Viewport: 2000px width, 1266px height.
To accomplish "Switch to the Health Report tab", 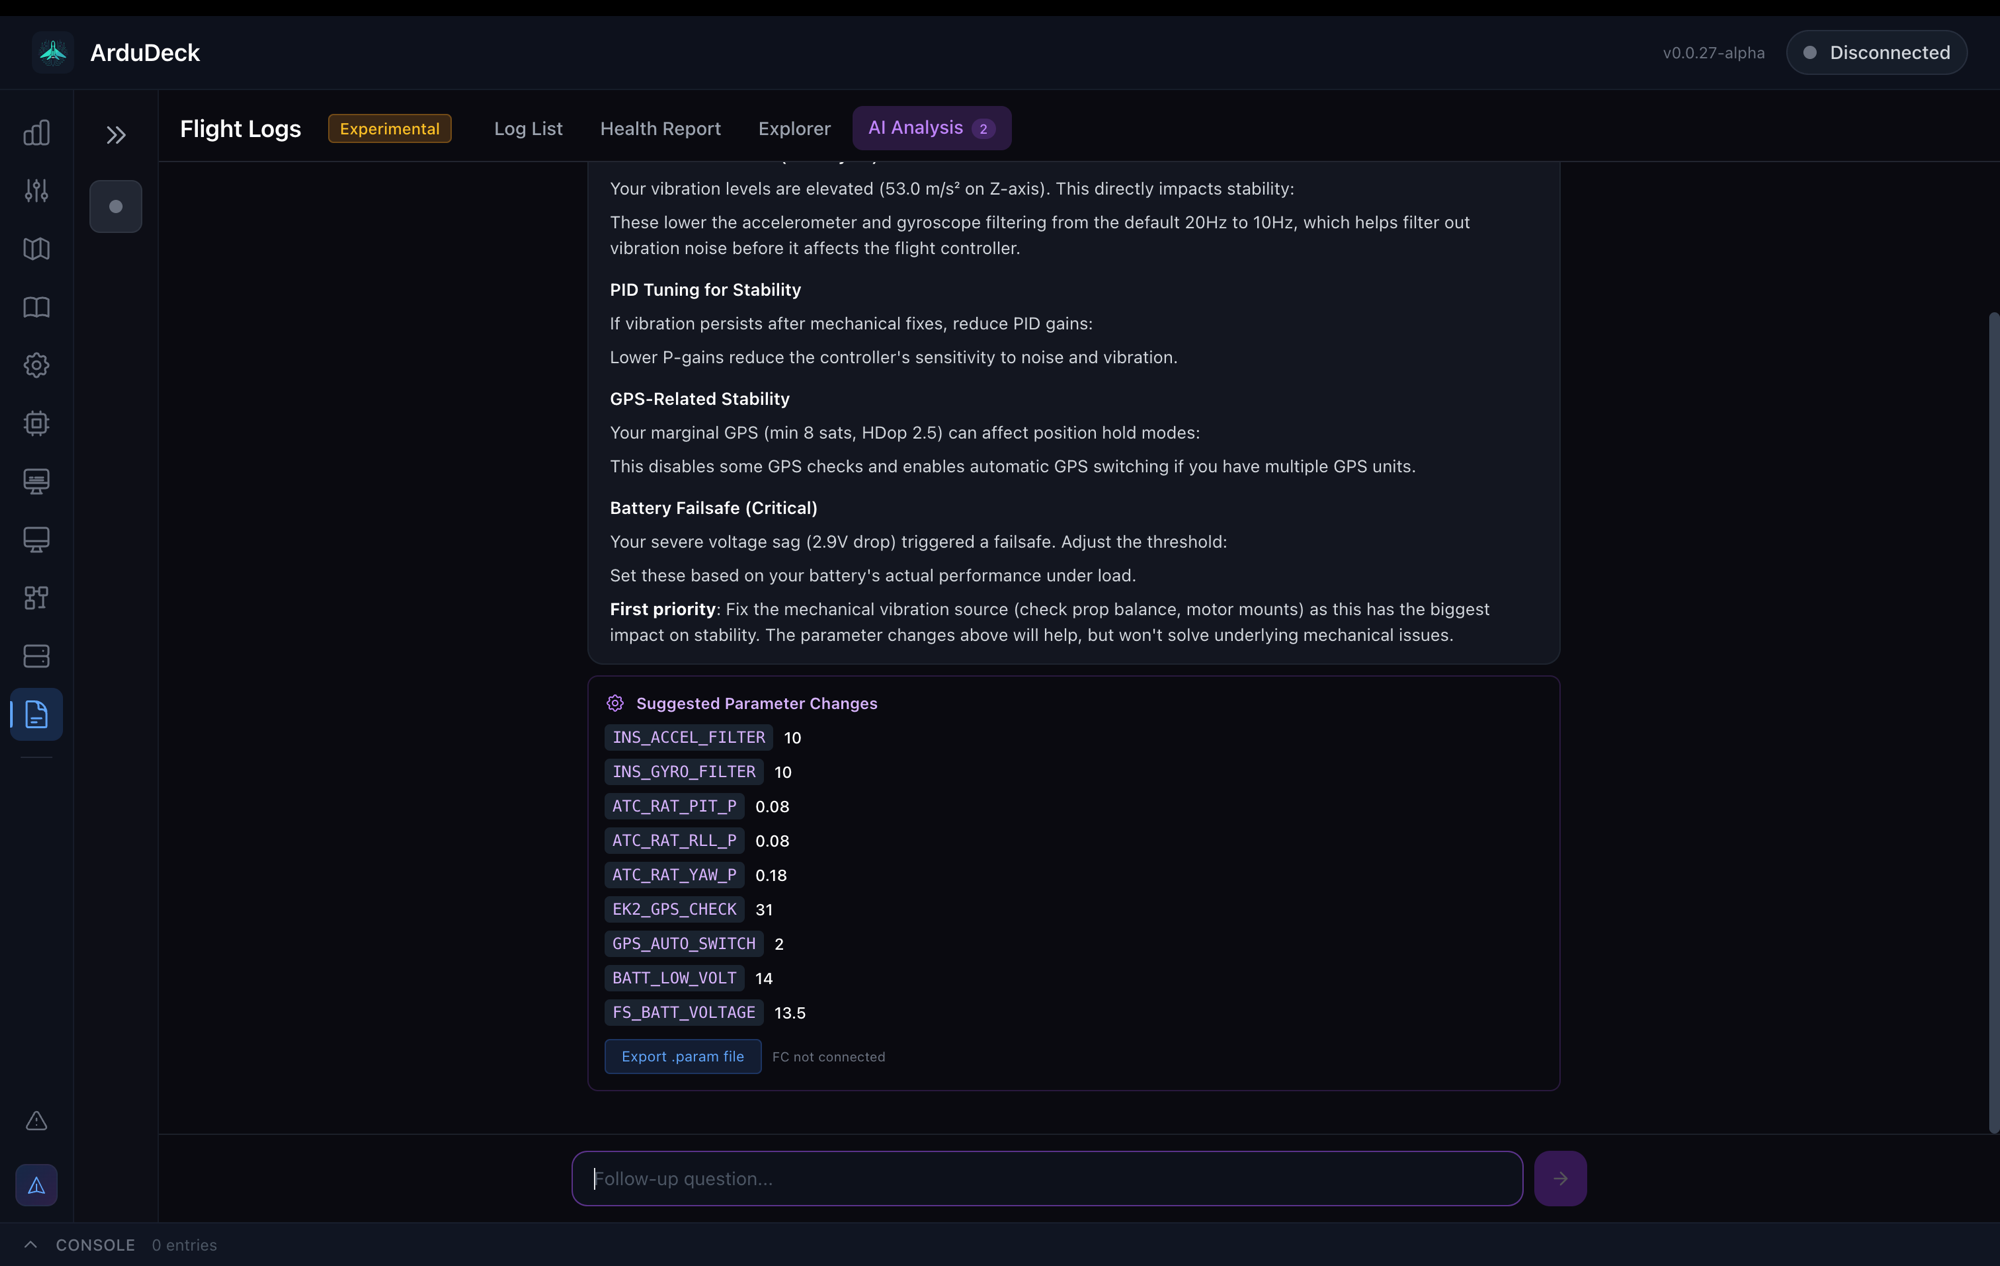I will point(660,128).
